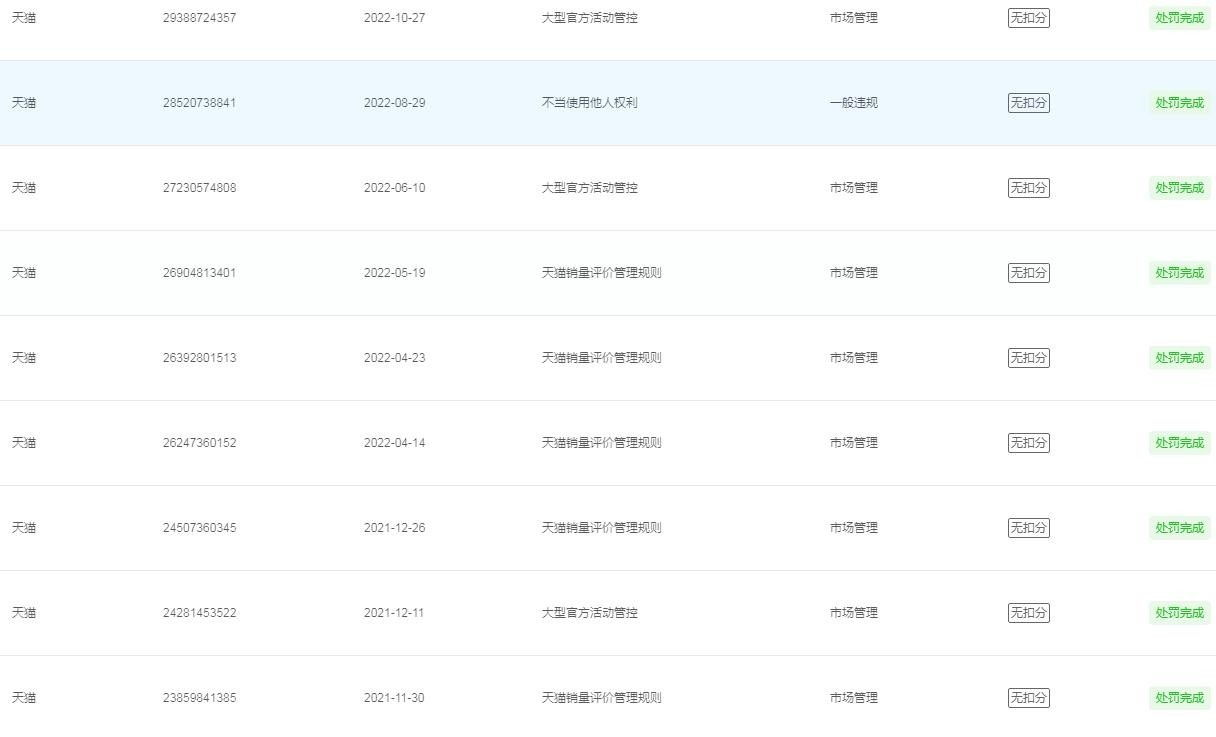The image size is (1216, 737).
Task: Click 市场管理 in the 2021-11-30 row
Action: click(854, 698)
